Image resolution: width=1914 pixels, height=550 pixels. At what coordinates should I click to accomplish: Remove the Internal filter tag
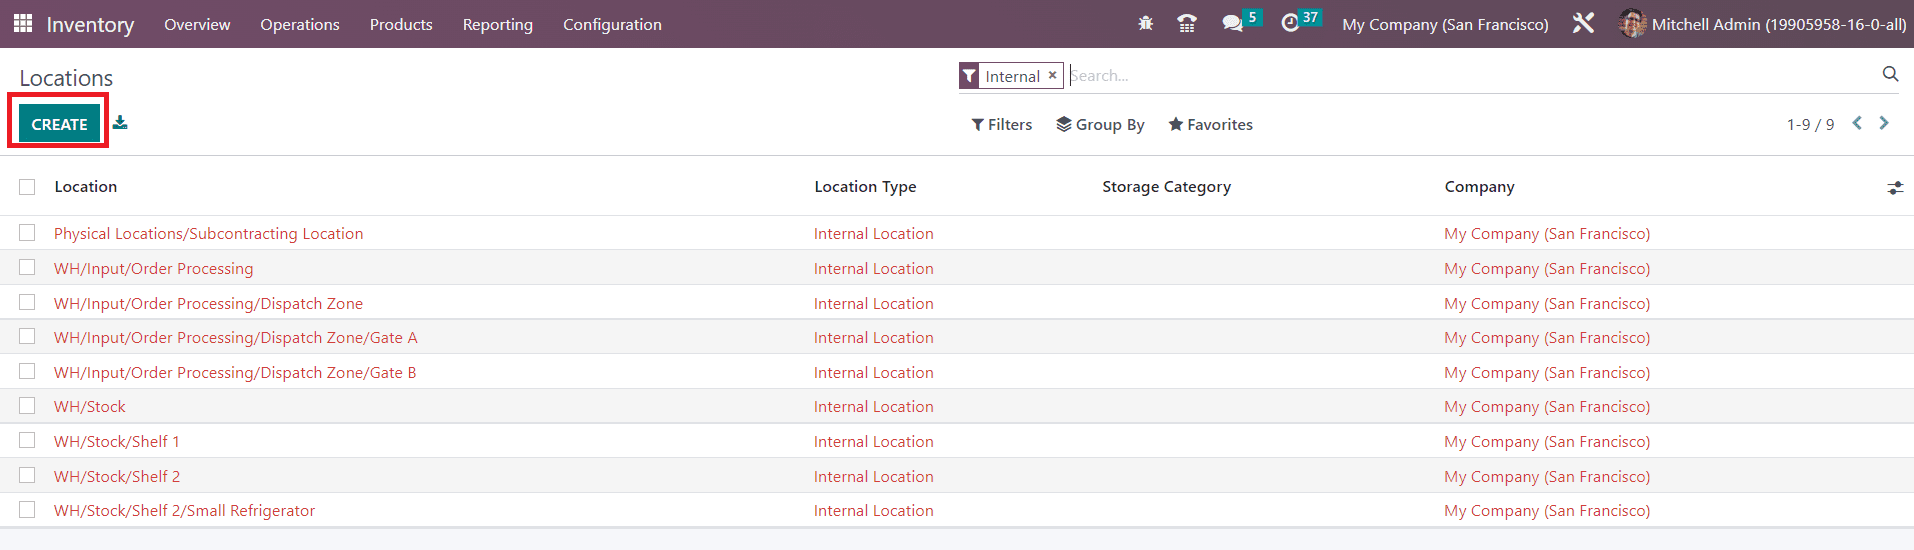(x=1052, y=75)
